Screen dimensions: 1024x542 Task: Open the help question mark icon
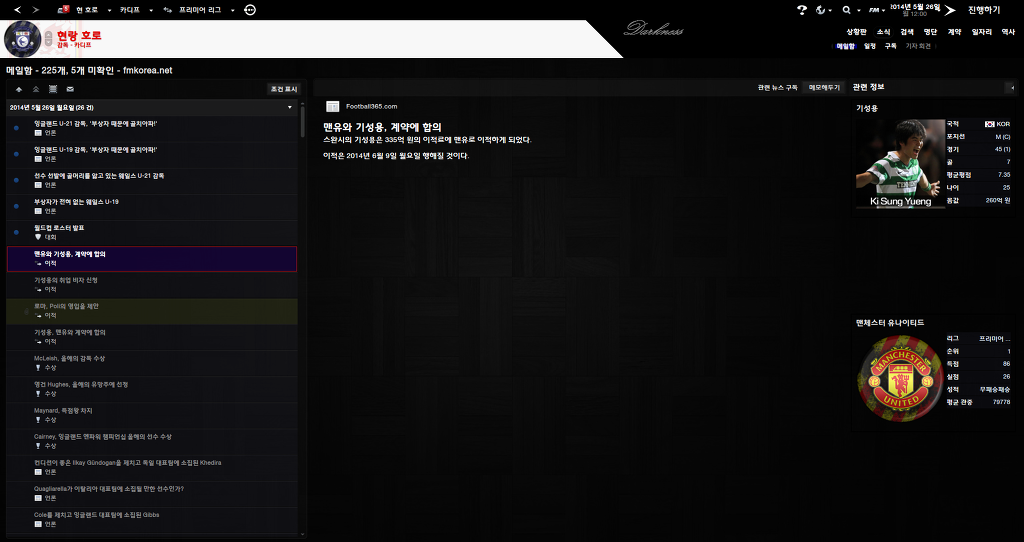802,10
